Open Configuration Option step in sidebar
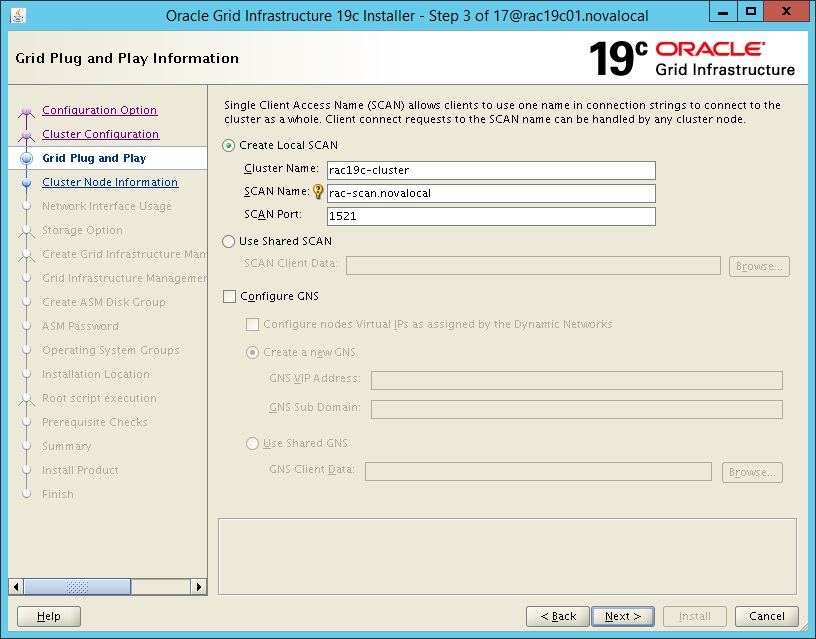The image size is (816, 639). 99,110
